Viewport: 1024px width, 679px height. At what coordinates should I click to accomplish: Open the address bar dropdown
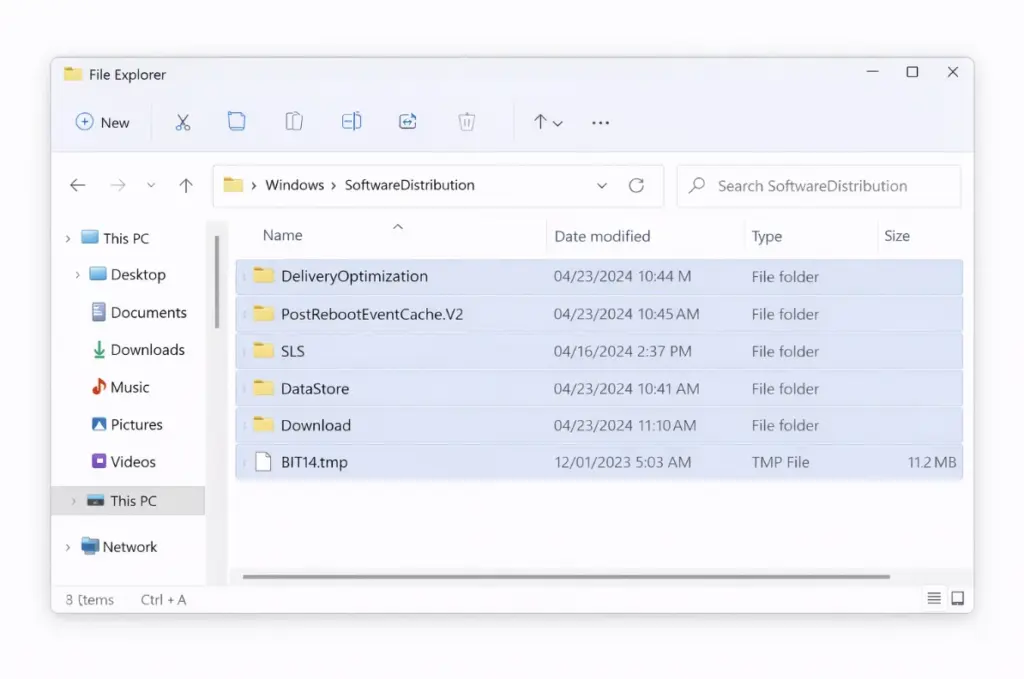[x=602, y=185]
